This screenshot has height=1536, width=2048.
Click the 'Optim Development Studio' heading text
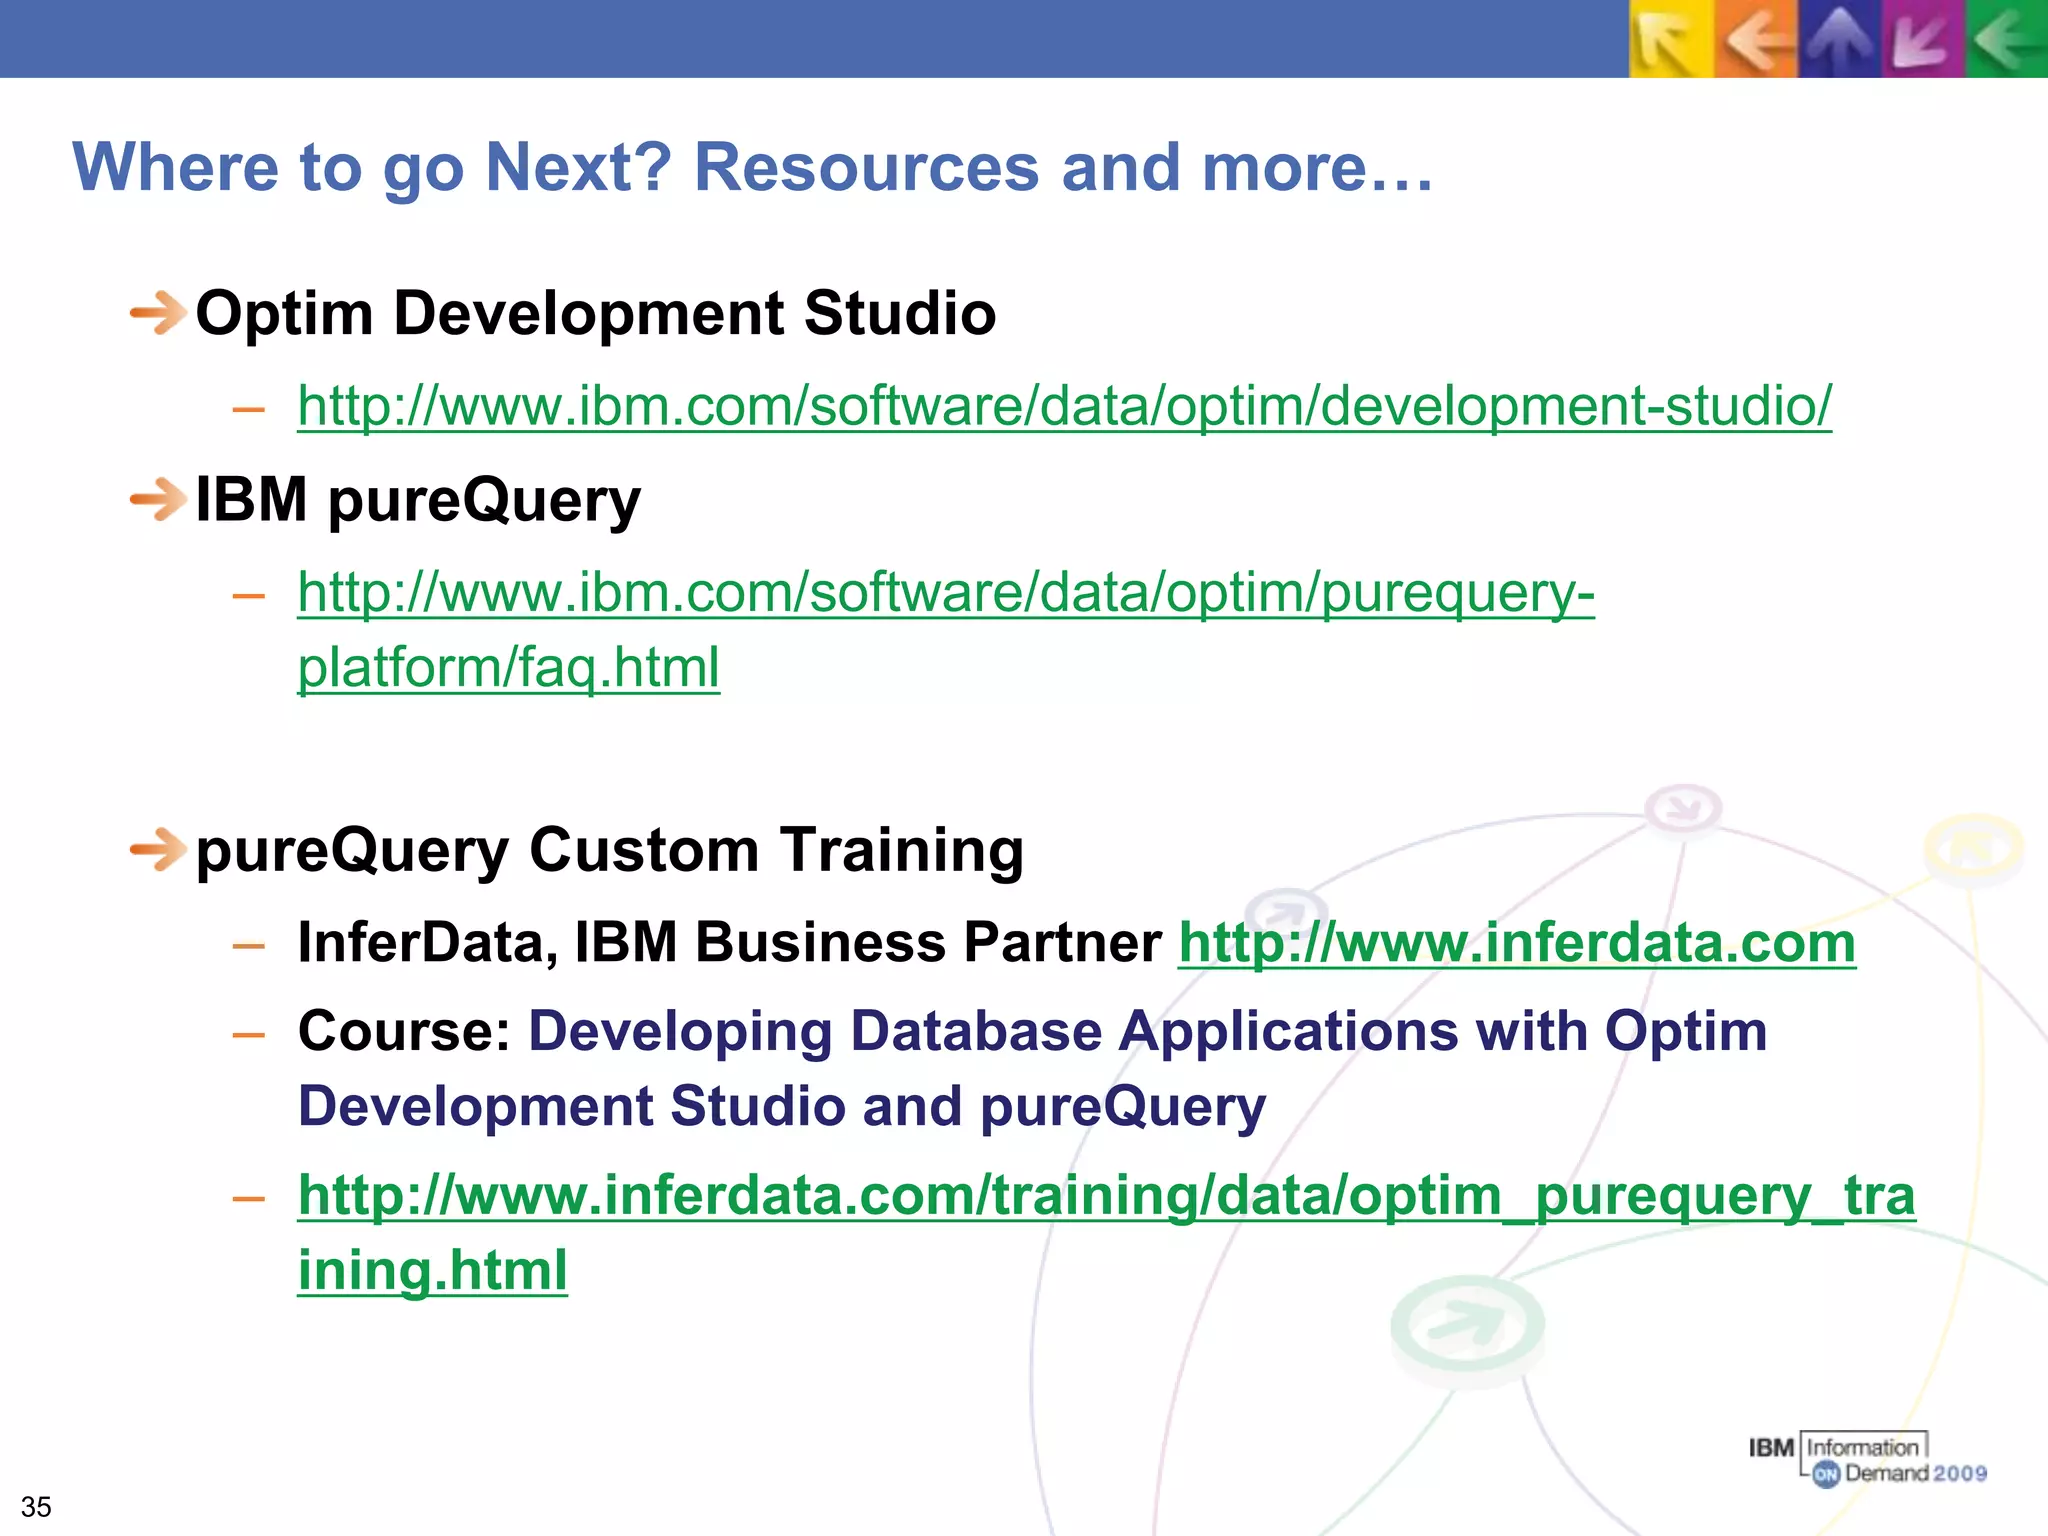(595, 314)
